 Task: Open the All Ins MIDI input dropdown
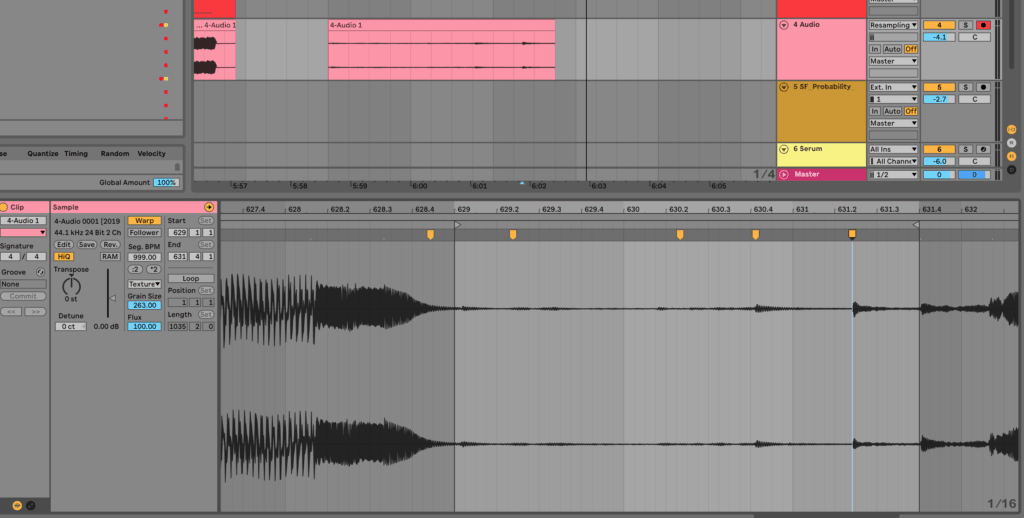(x=893, y=149)
